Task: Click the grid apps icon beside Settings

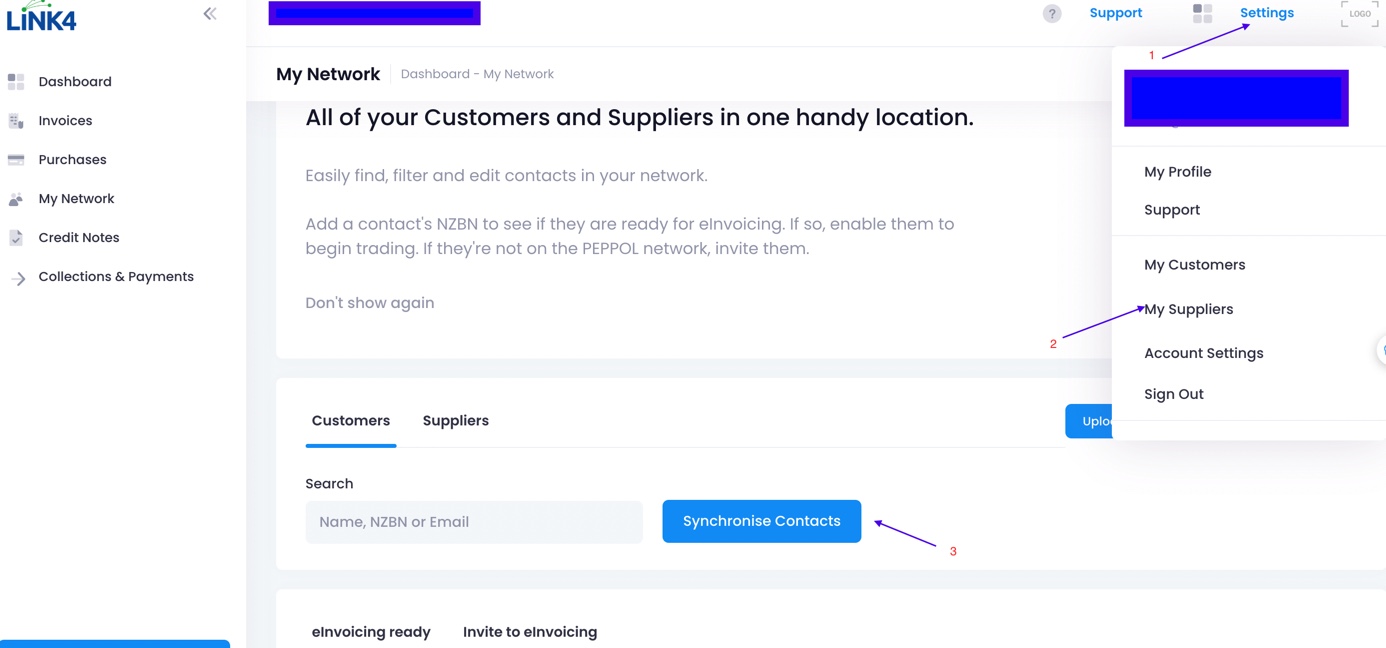Action: [x=1202, y=13]
